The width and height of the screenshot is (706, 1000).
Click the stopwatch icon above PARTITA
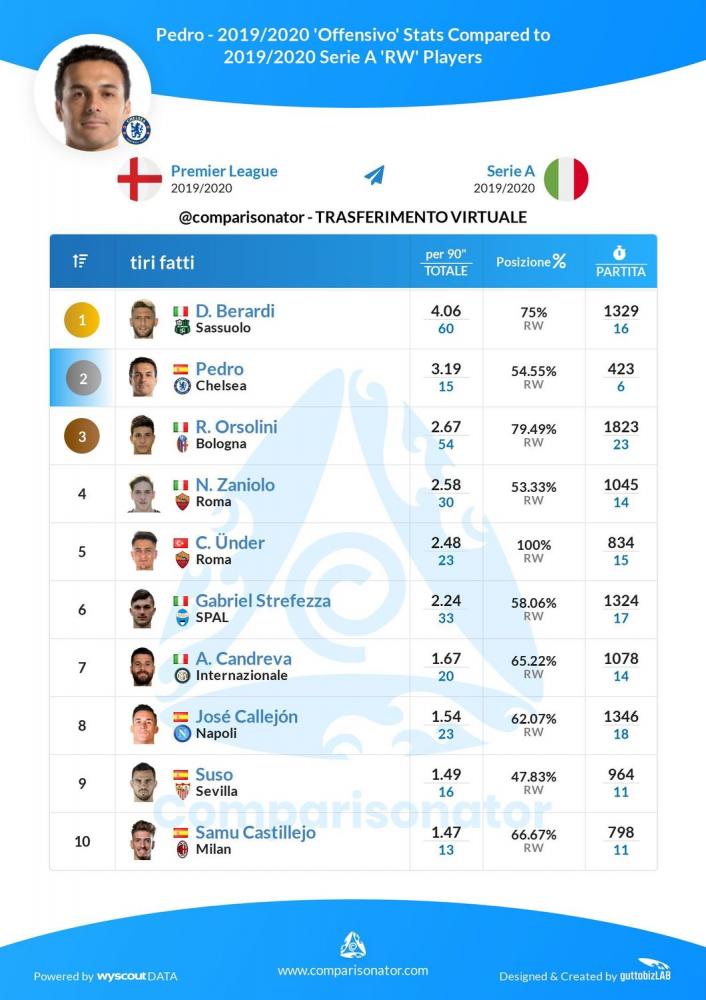619,253
